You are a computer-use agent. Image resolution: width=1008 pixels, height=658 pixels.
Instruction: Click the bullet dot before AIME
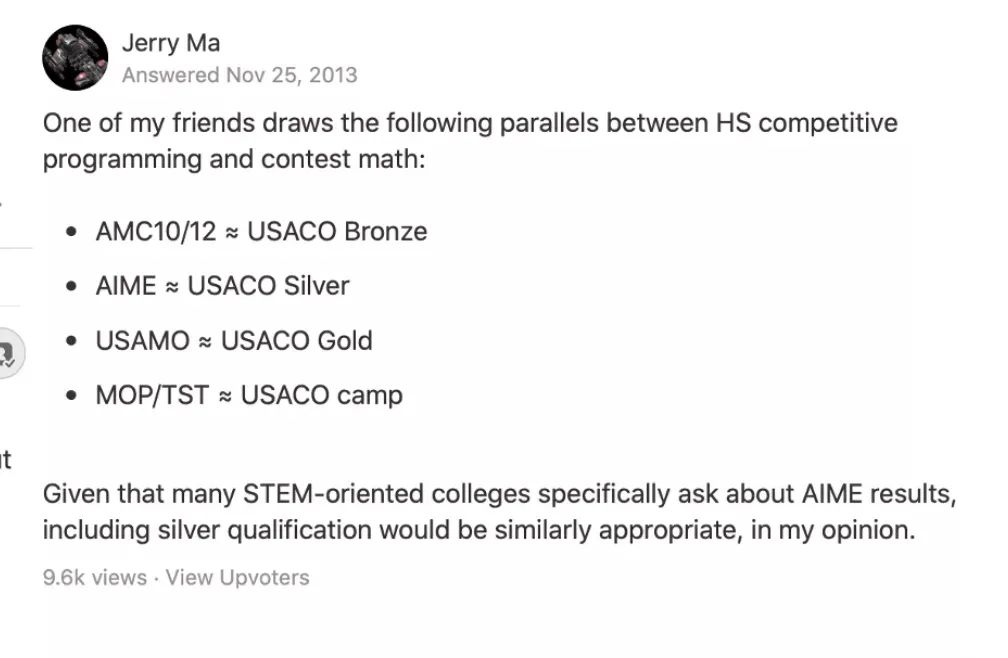[71, 286]
